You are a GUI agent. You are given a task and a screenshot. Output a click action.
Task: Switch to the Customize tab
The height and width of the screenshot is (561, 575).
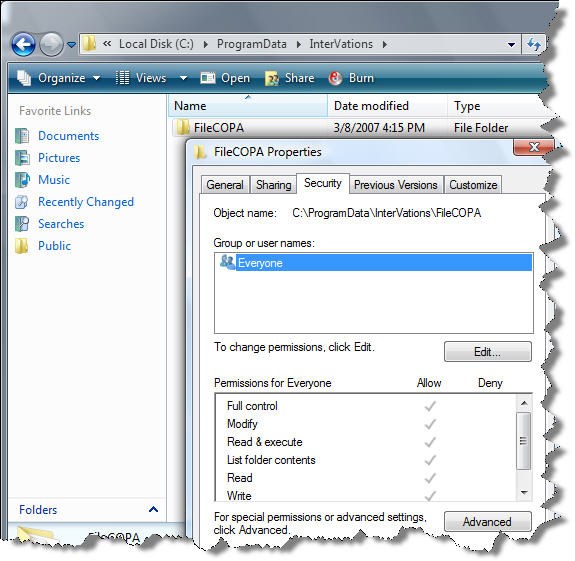point(473,185)
